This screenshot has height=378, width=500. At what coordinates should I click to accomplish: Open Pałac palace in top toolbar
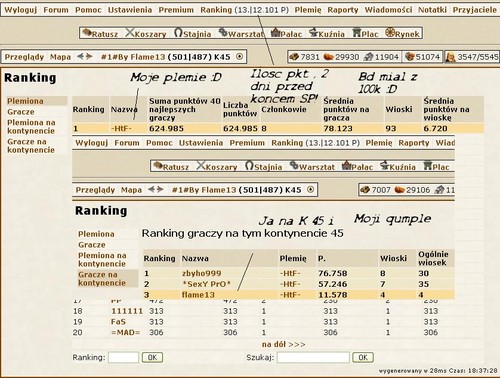[286, 34]
